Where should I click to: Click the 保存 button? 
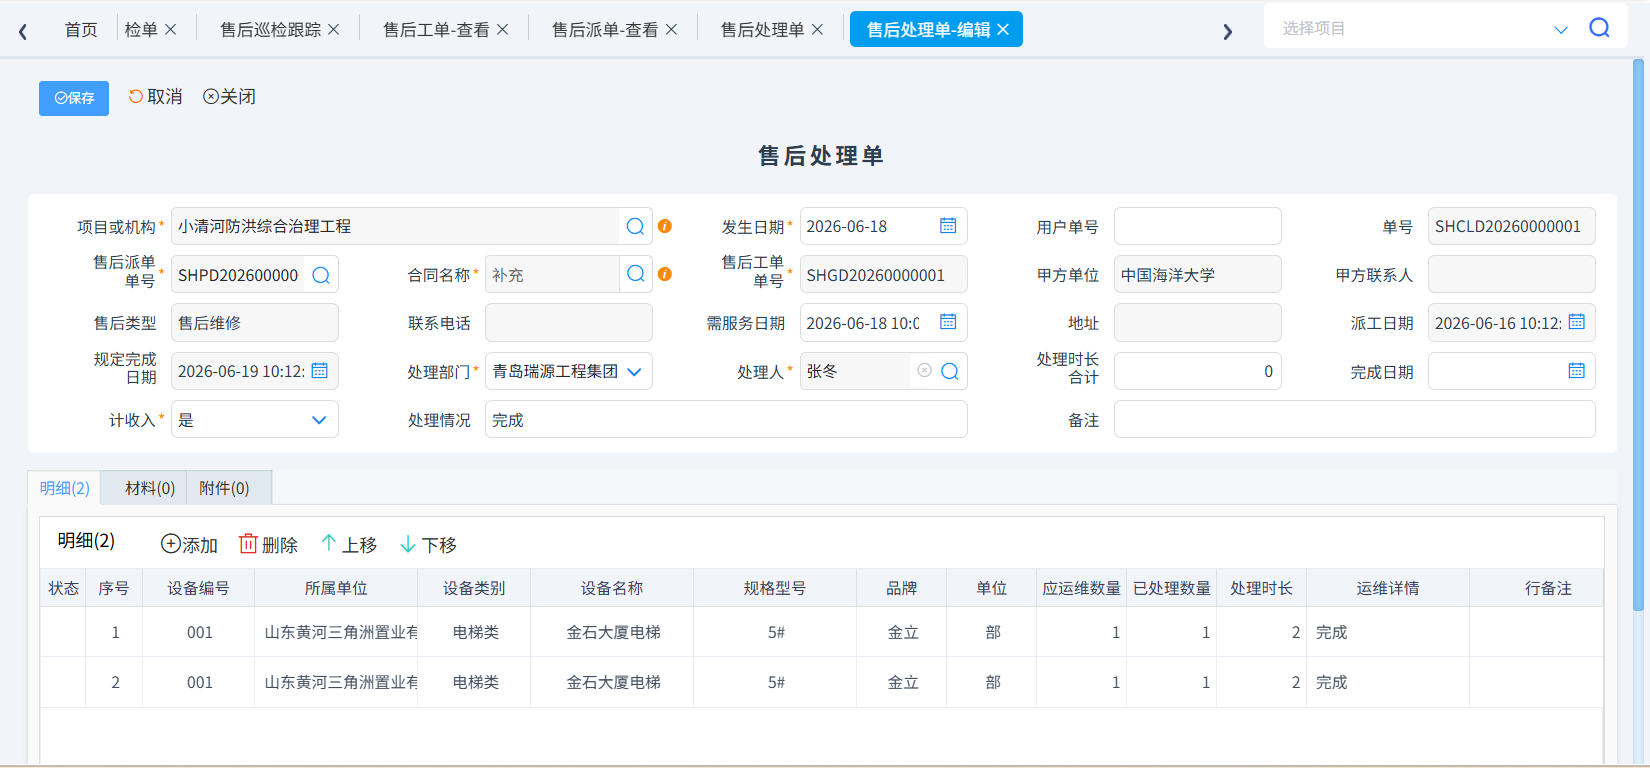tap(74, 98)
